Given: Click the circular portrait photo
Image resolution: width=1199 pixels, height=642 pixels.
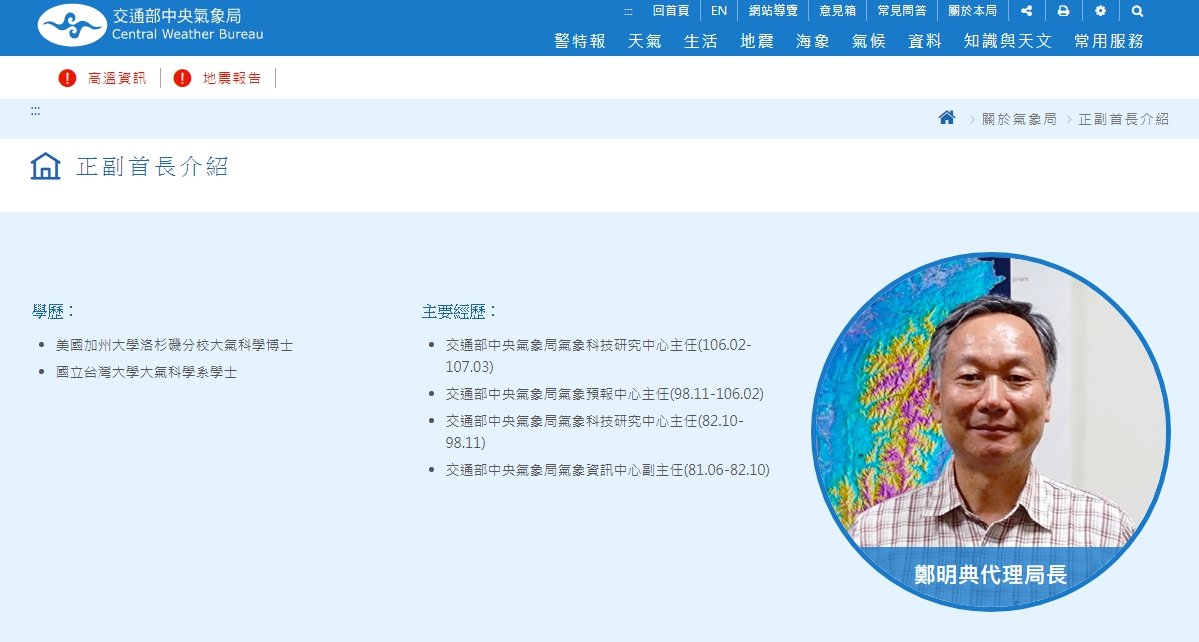Looking at the screenshot, I should coord(990,432).
